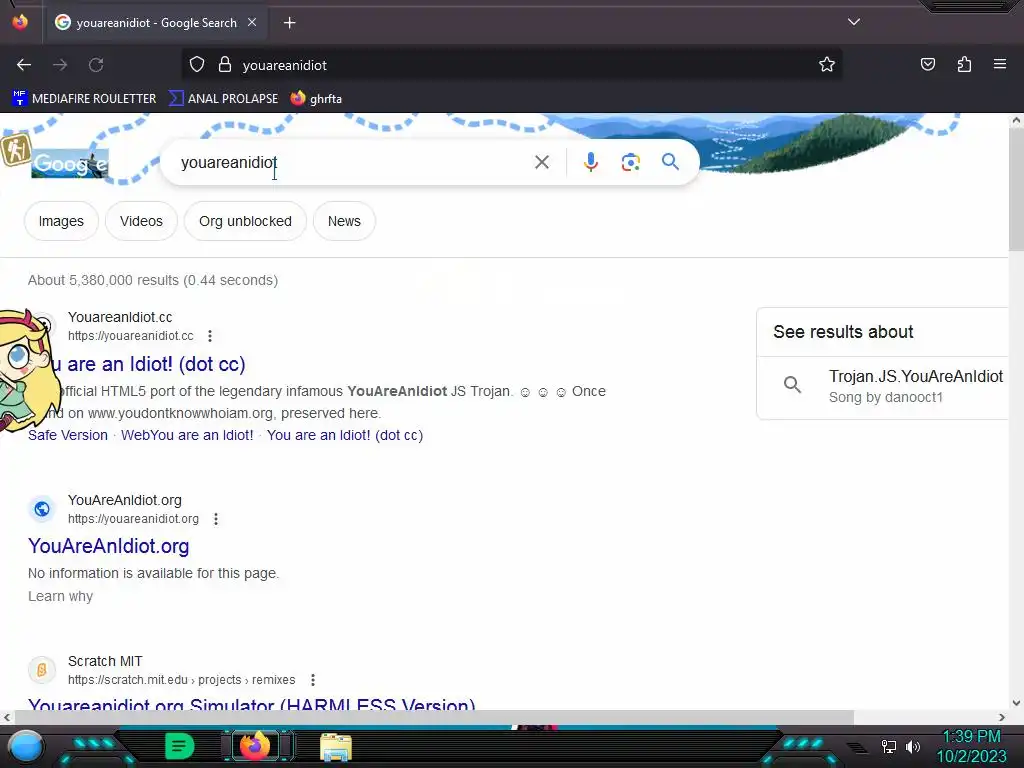Screen dimensions: 1024x768
Task: Click the address bar URL text
Action: pyautogui.click(x=285, y=65)
